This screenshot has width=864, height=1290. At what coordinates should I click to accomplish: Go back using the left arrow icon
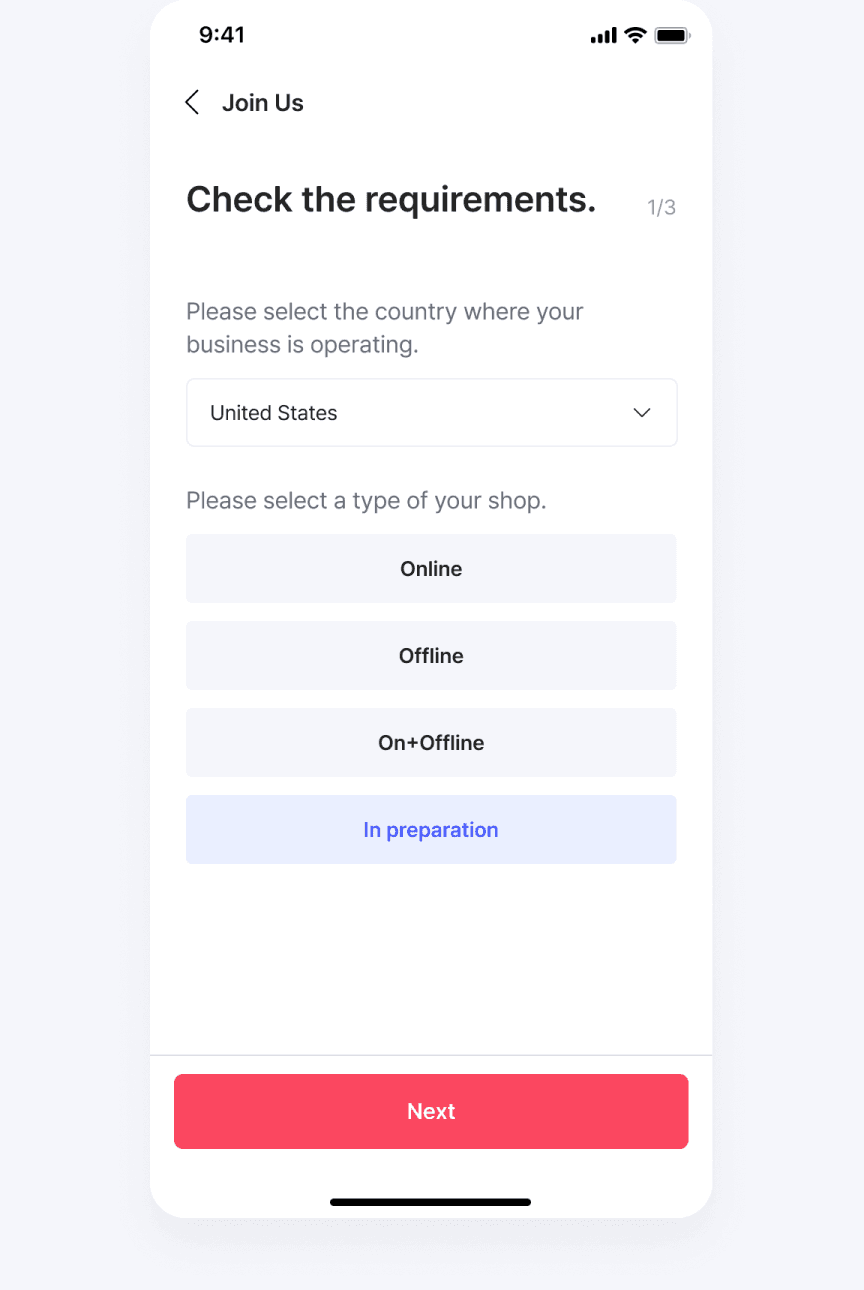[192, 102]
